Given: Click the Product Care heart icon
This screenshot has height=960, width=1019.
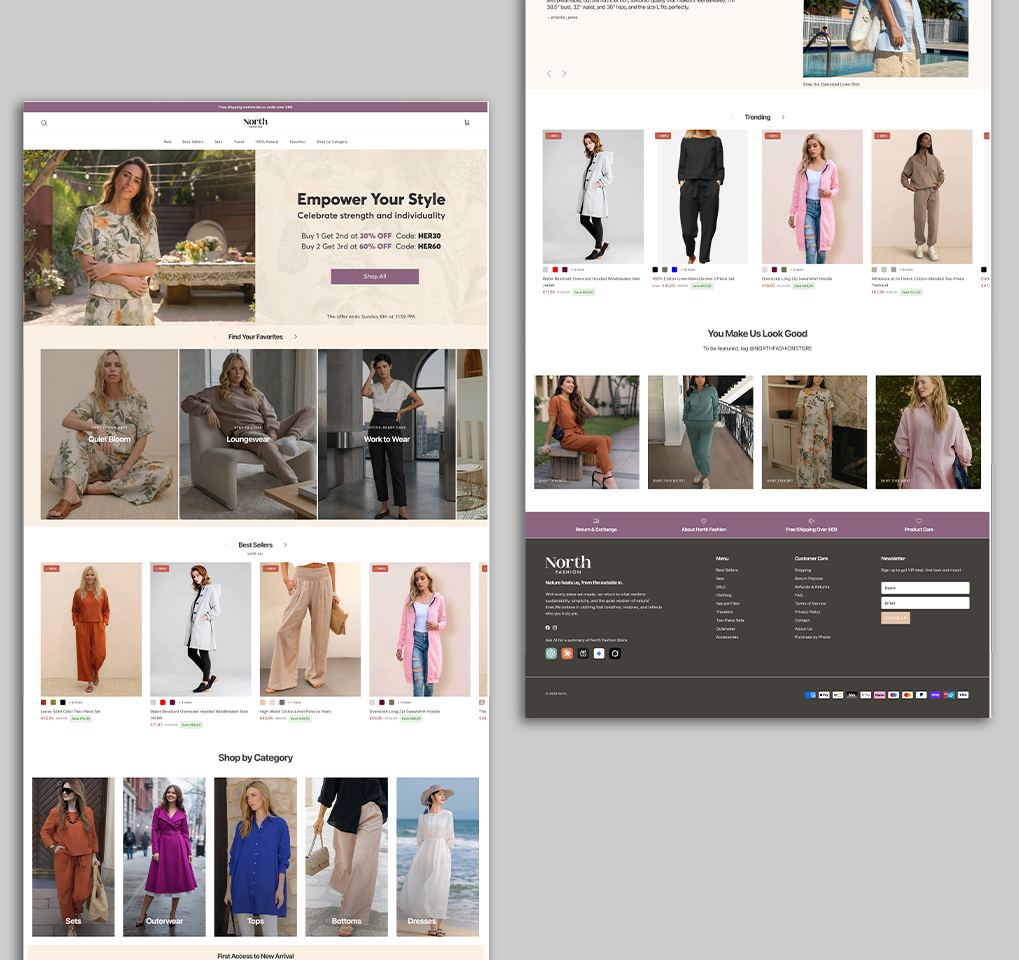Looking at the screenshot, I should click(x=918, y=521).
